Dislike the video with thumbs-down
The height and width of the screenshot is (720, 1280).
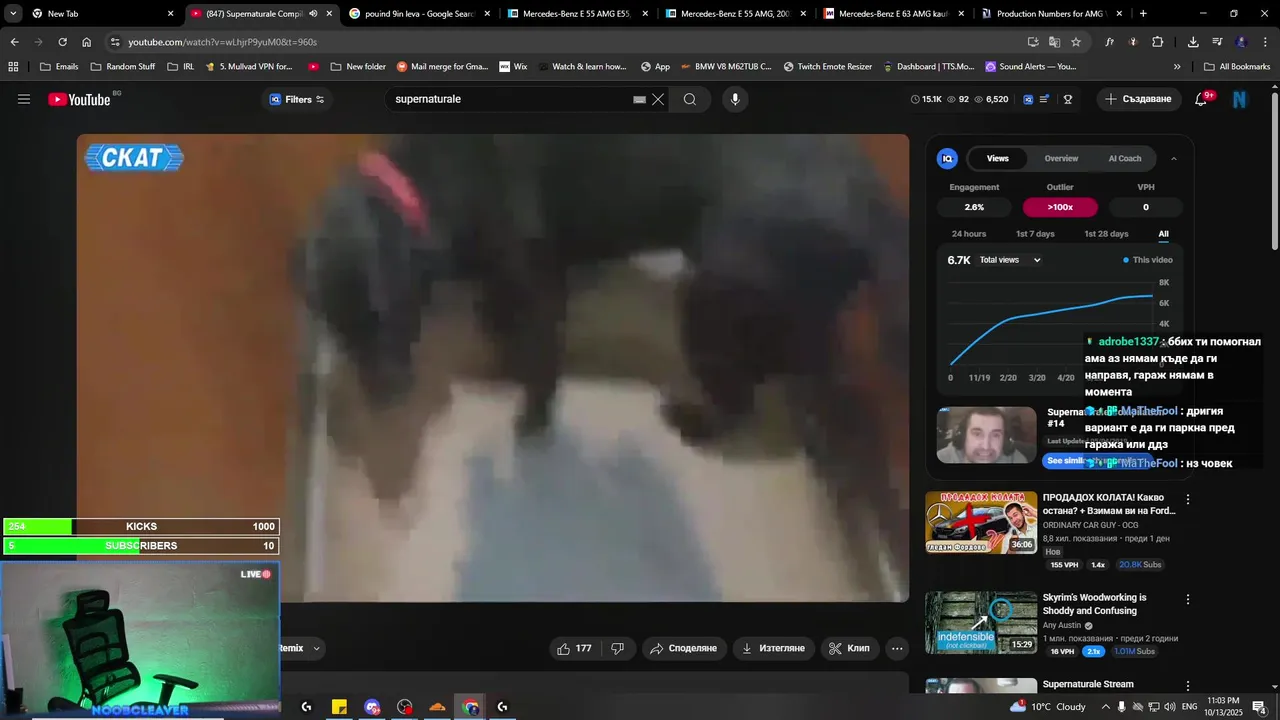pyautogui.click(x=618, y=648)
